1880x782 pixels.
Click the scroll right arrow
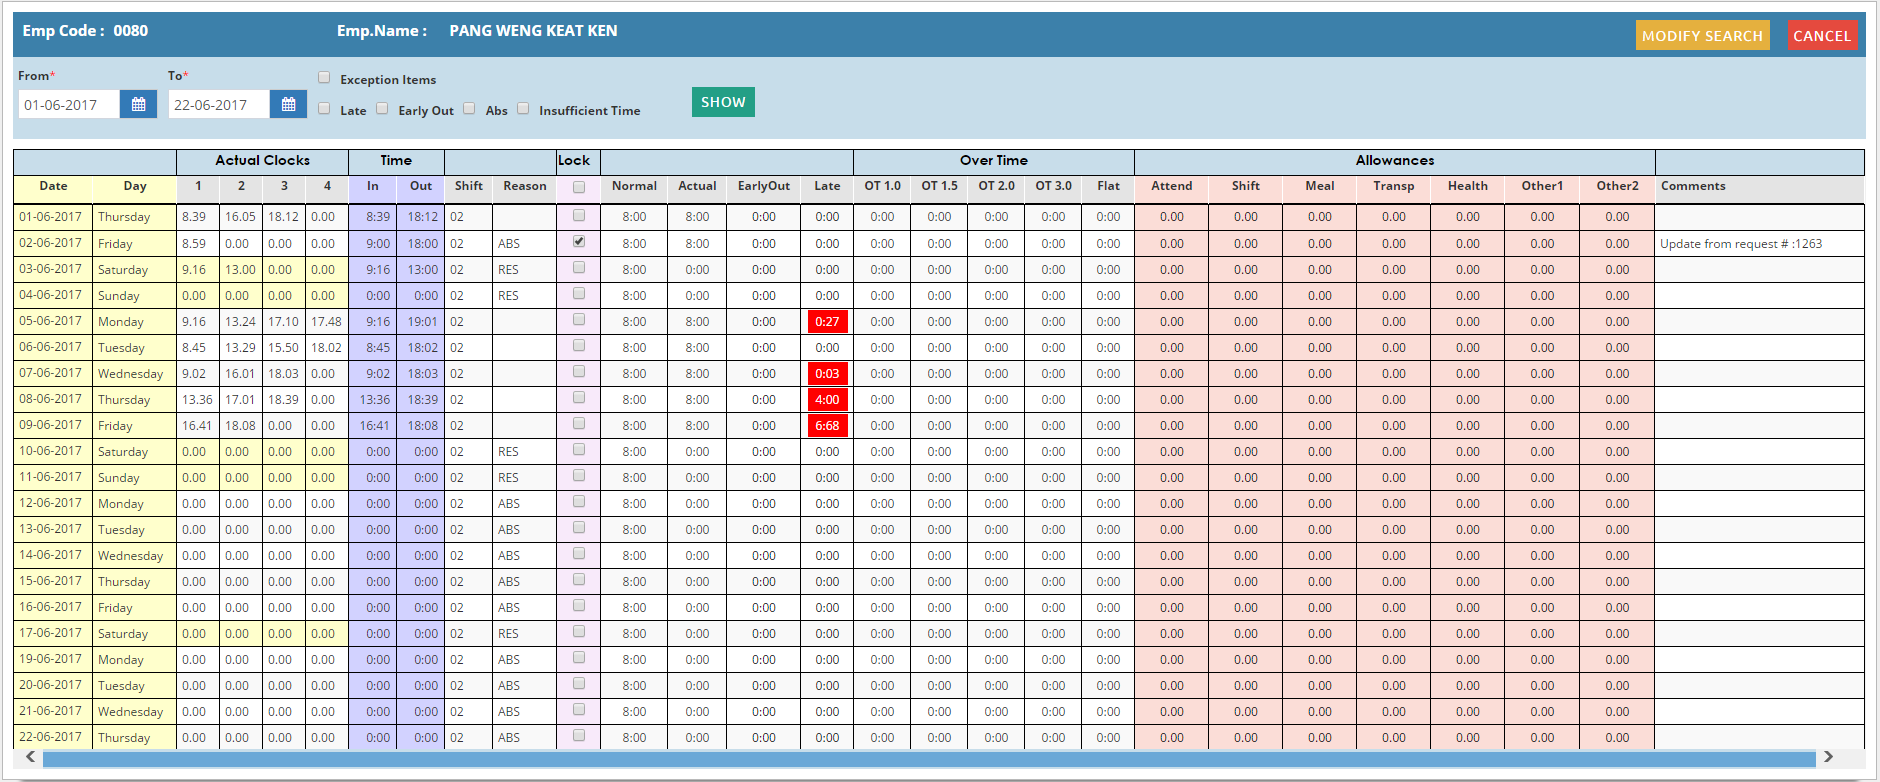click(x=1828, y=757)
